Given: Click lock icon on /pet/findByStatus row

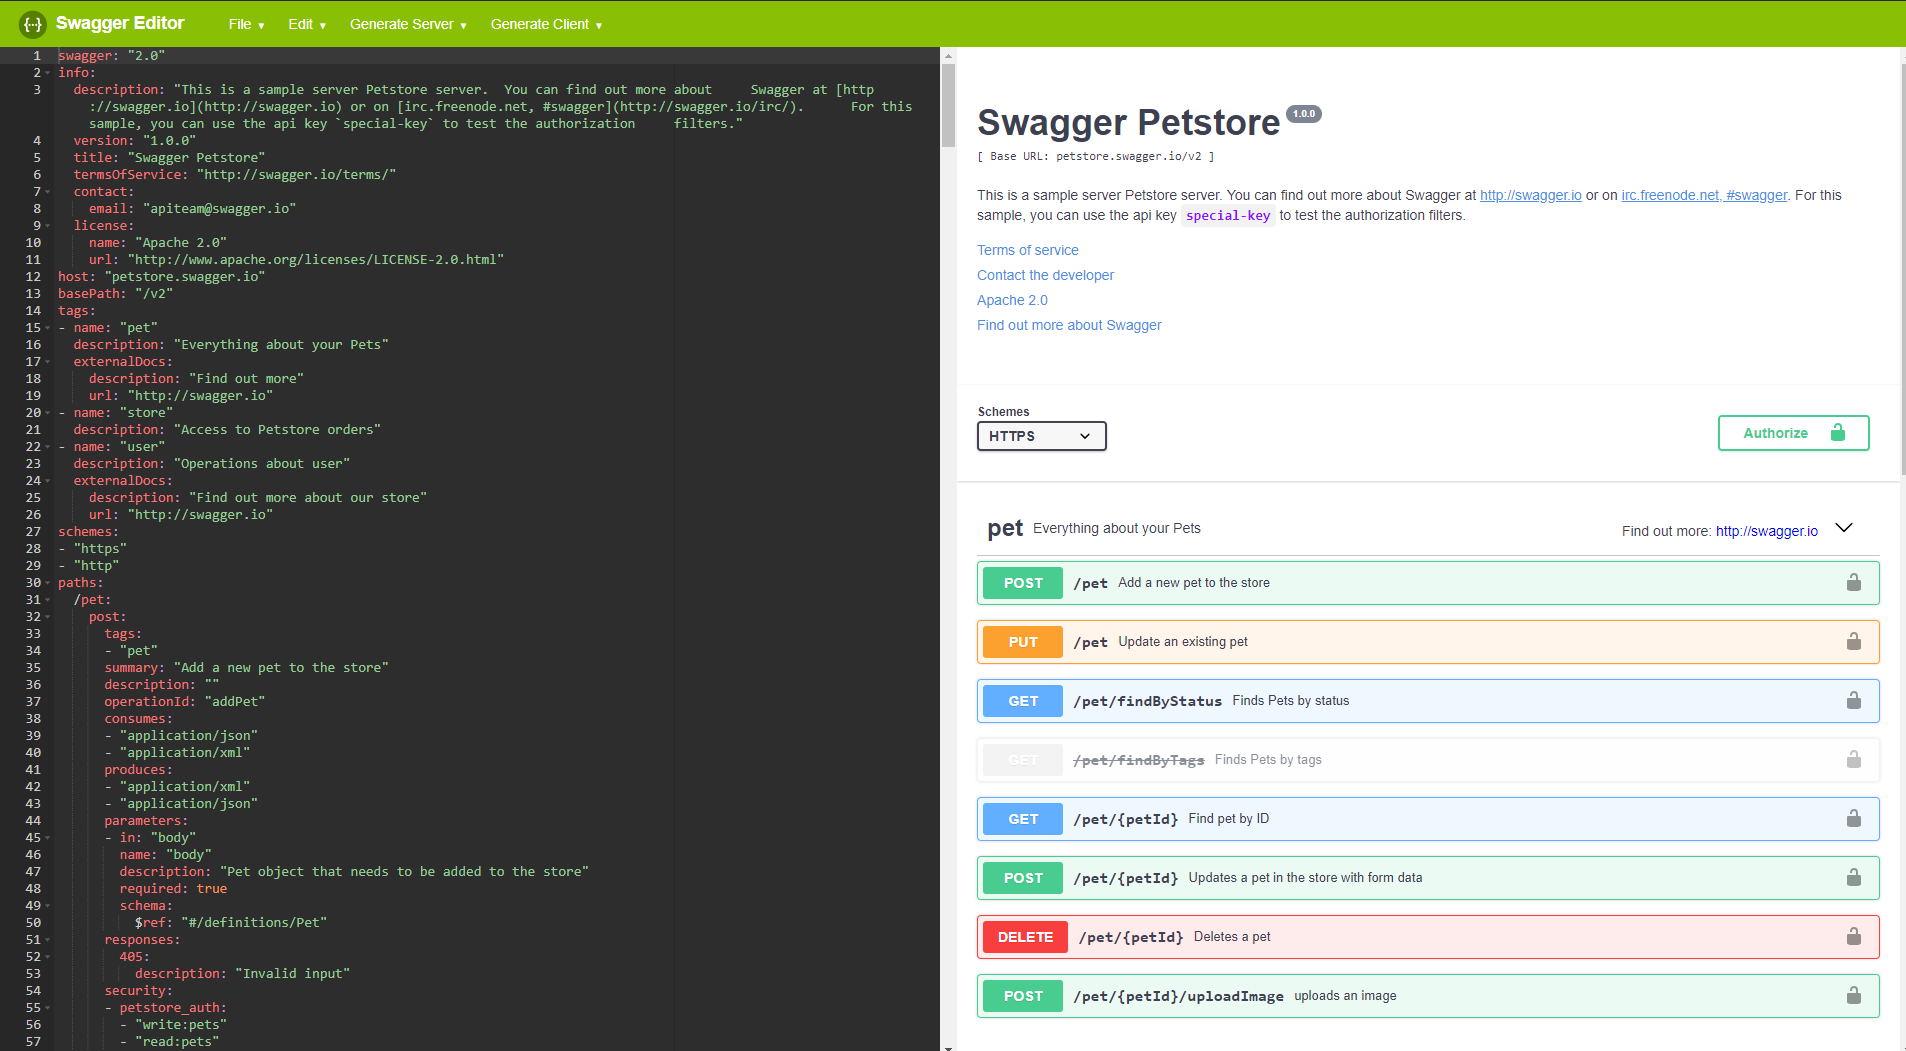Looking at the screenshot, I should [x=1853, y=701].
